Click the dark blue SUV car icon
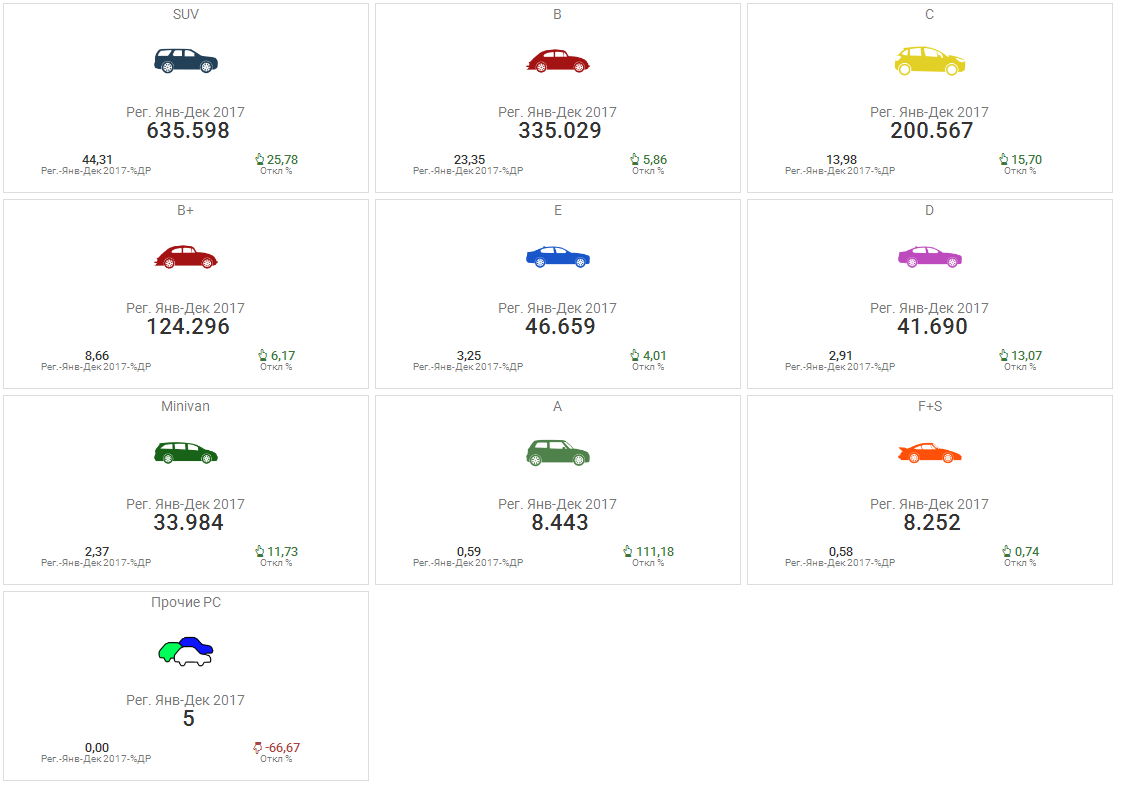The height and width of the screenshot is (793, 1122). pos(186,60)
